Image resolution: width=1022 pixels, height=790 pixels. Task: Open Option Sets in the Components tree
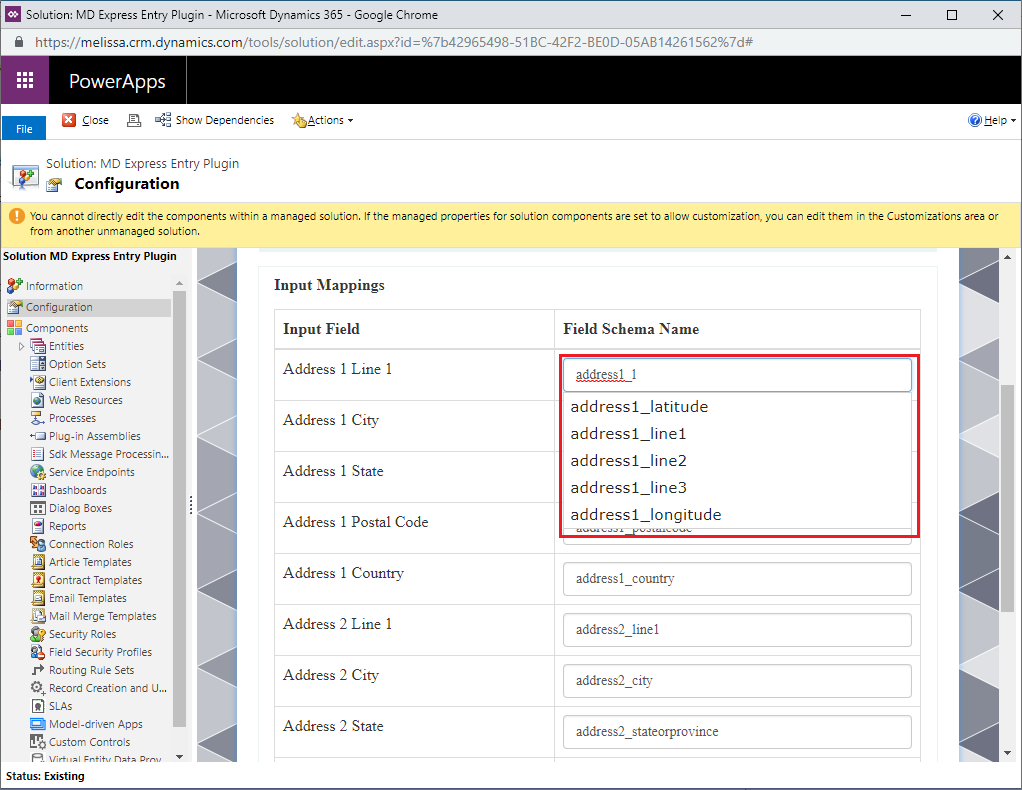(x=77, y=364)
